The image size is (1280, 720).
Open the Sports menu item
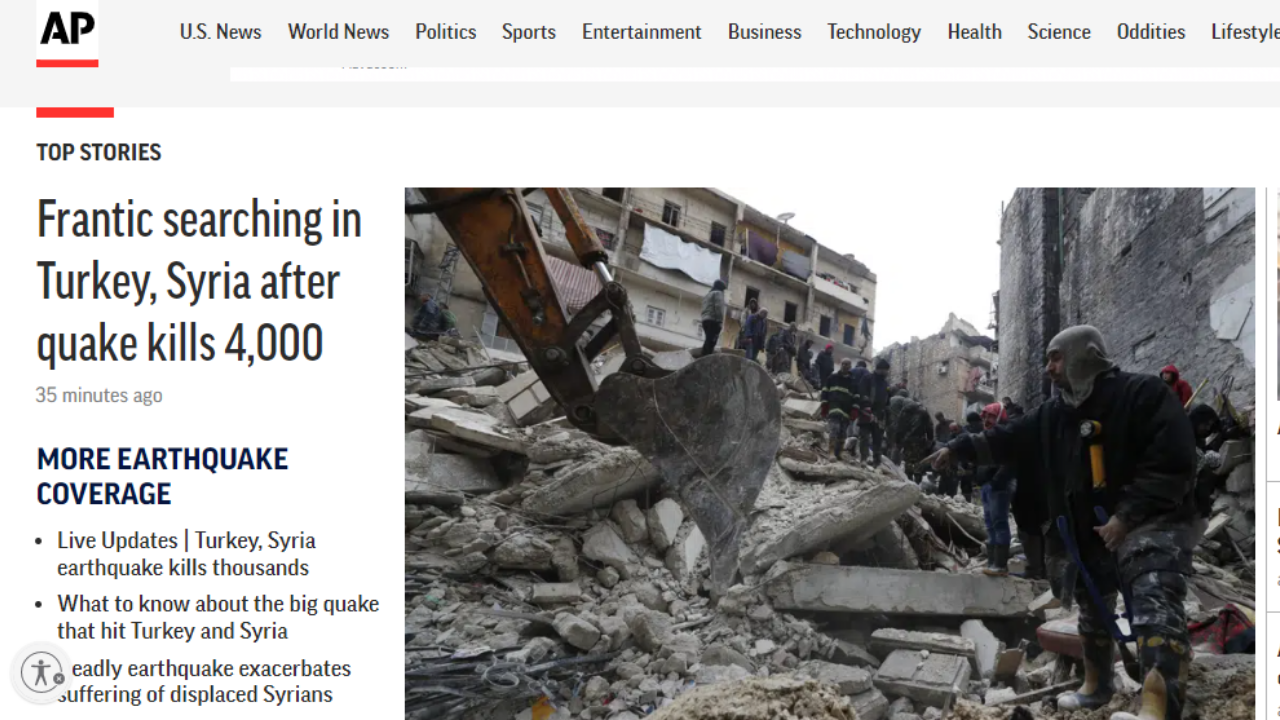click(x=529, y=32)
